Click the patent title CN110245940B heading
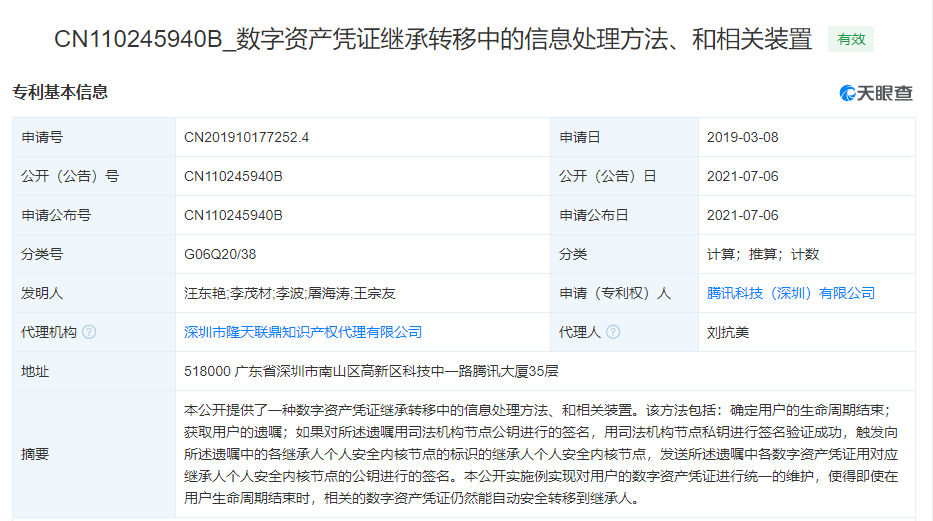The width and height of the screenshot is (933, 521). (433, 39)
